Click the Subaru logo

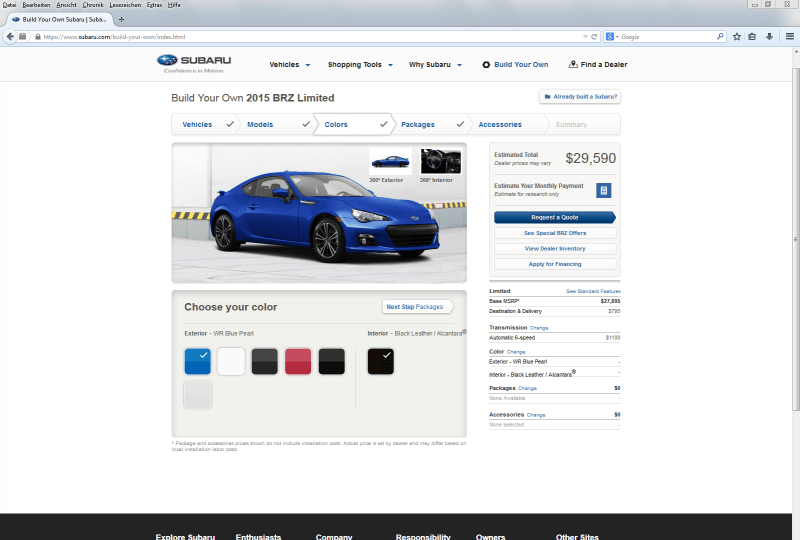point(194,63)
